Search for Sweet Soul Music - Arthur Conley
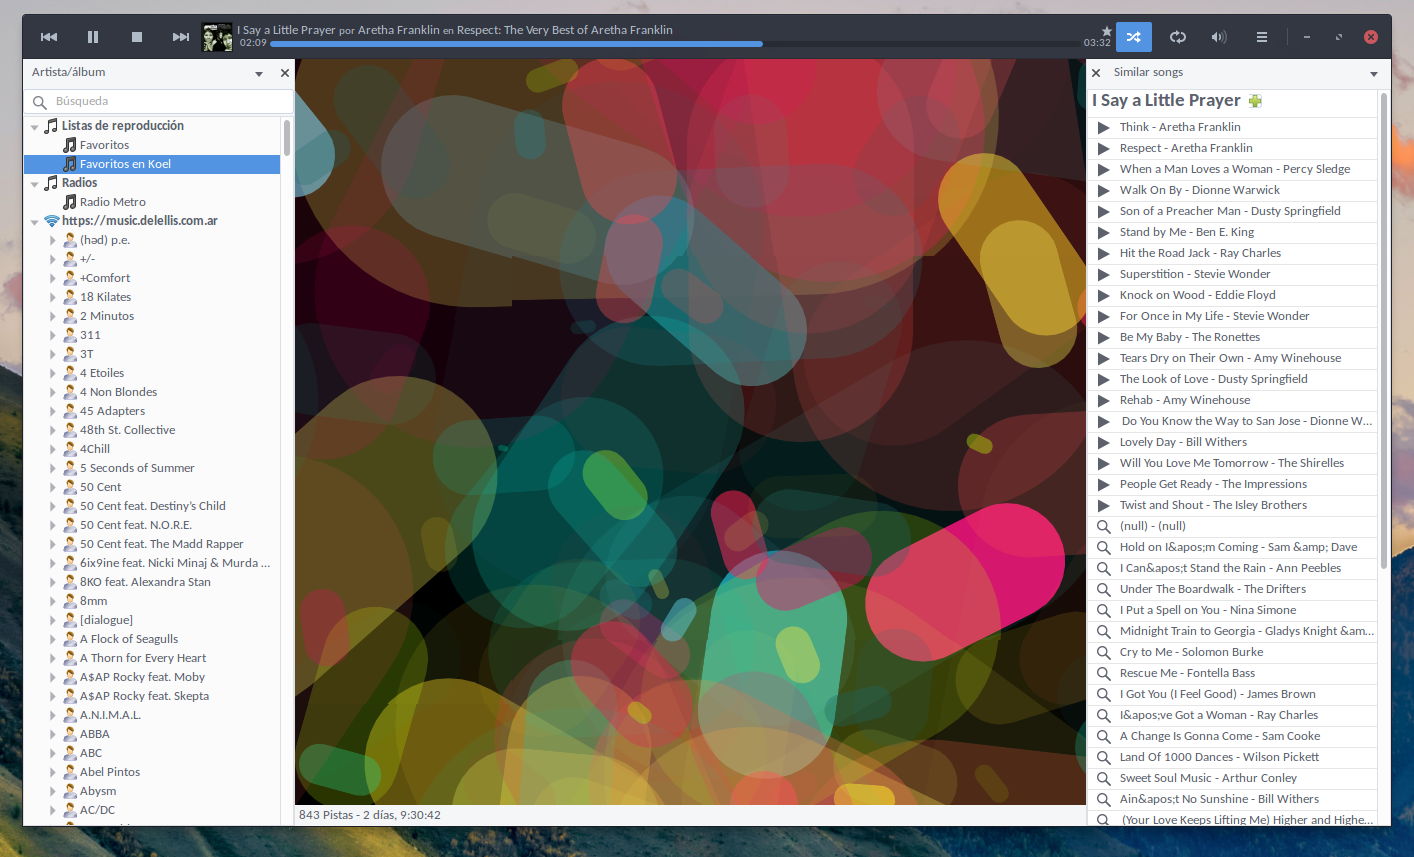Image resolution: width=1414 pixels, height=857 pixels. coord(1104,778)
